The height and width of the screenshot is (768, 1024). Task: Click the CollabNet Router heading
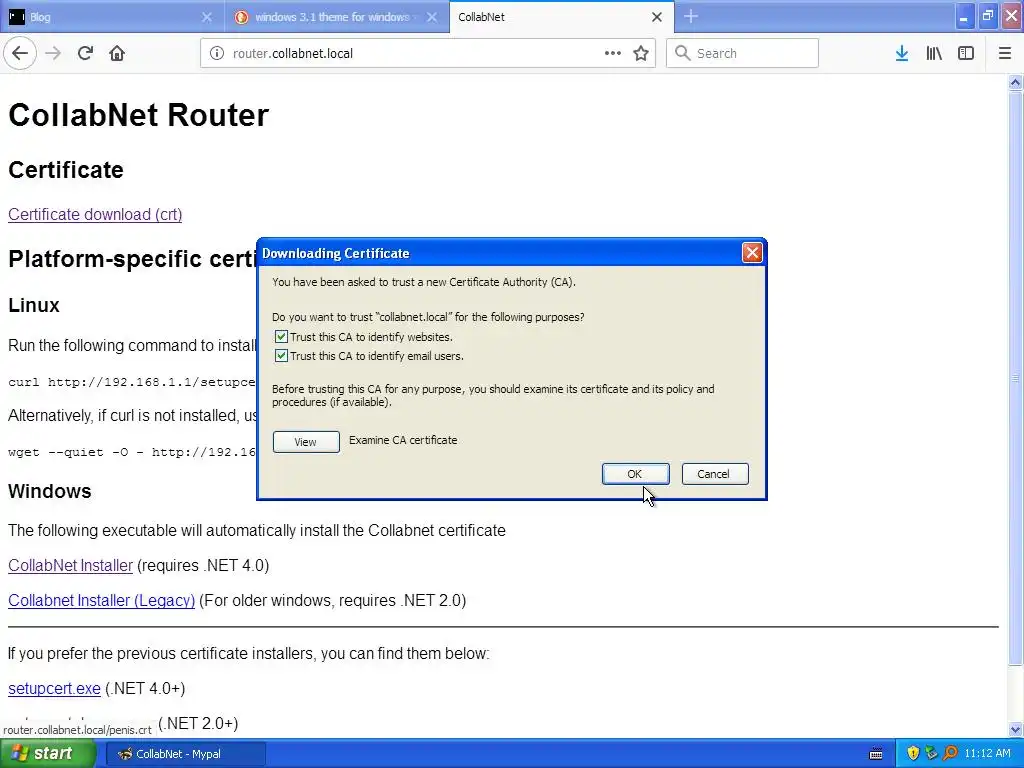(x=138, y=115)
